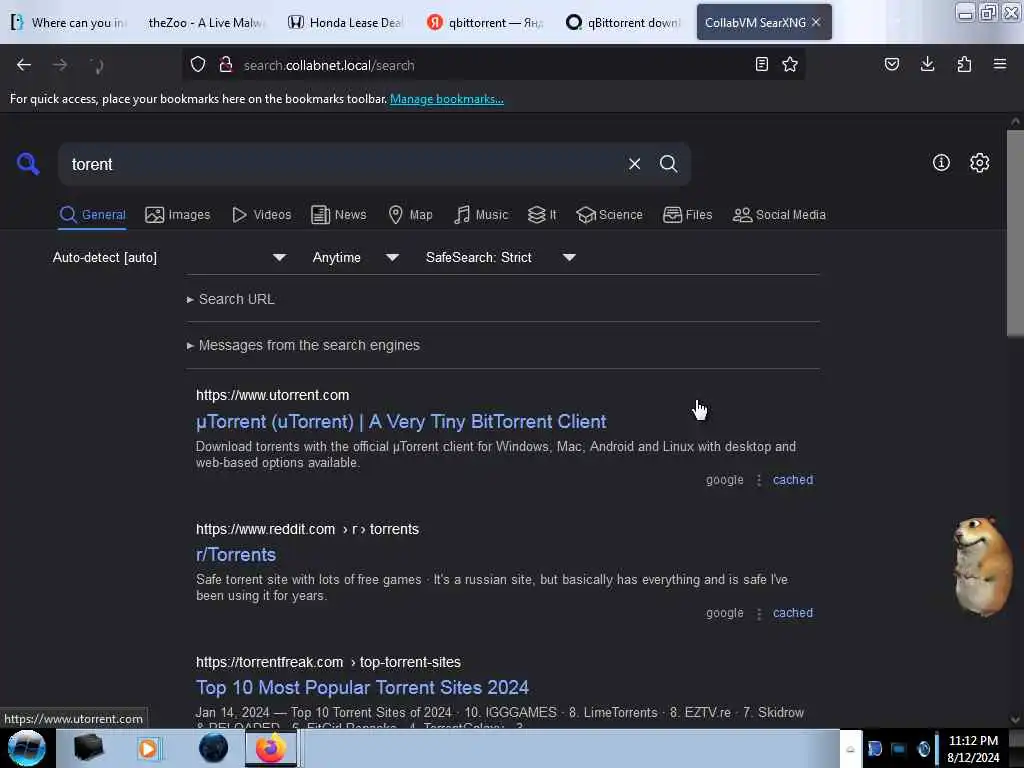Switch to the Science category
The width and height of the screenshot is (1024, 768).
[609, 215]
